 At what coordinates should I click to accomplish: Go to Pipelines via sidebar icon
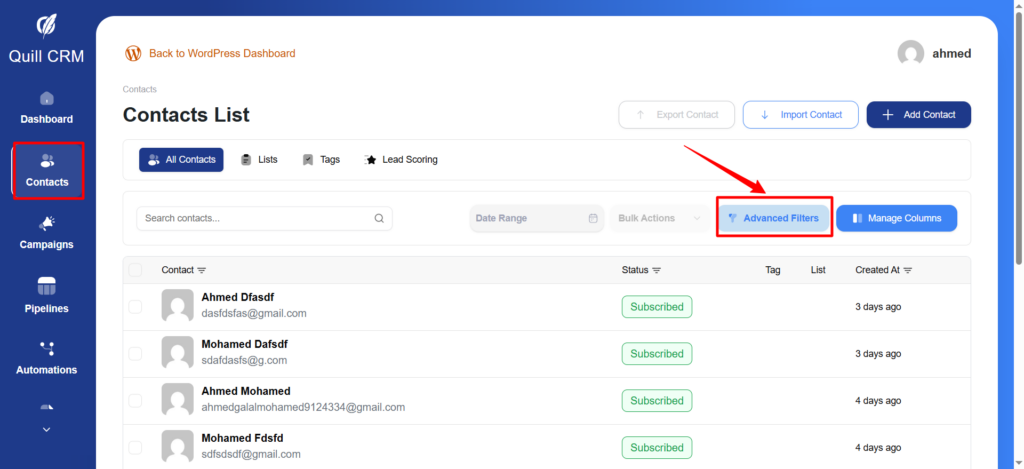pyautogui.click(x=47, y=286)
